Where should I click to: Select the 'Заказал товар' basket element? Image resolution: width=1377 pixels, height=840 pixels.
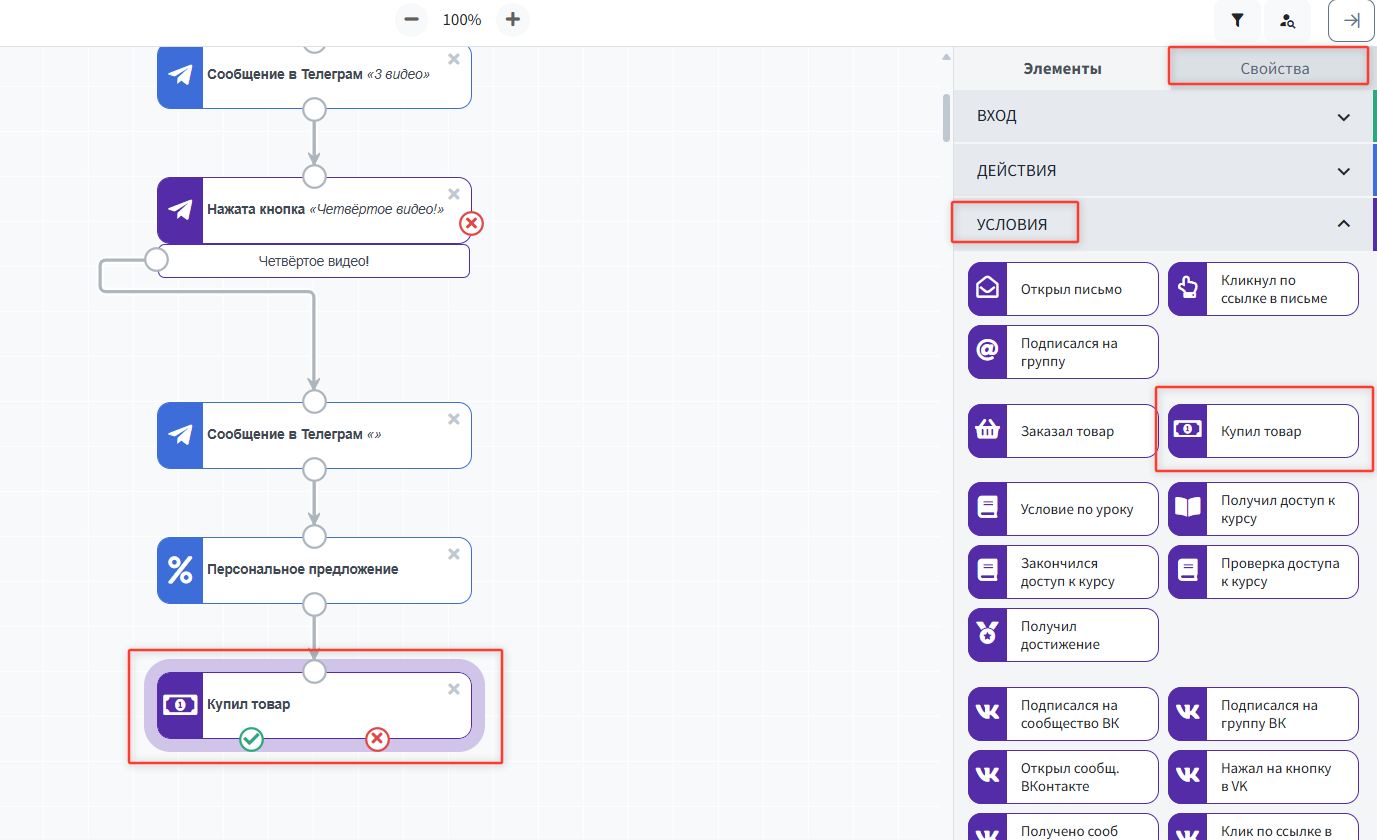[x=1062, y=431]
